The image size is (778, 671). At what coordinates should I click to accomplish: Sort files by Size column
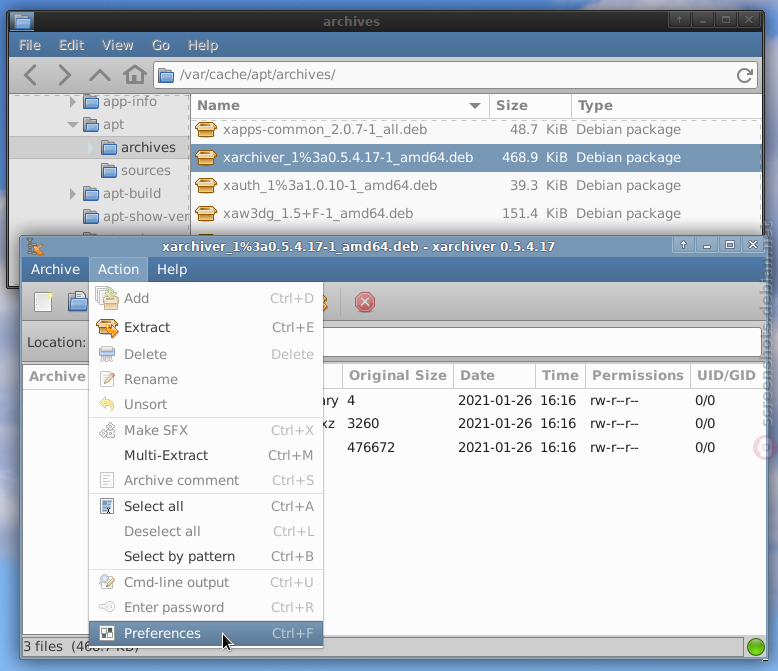tap(530, 106)
